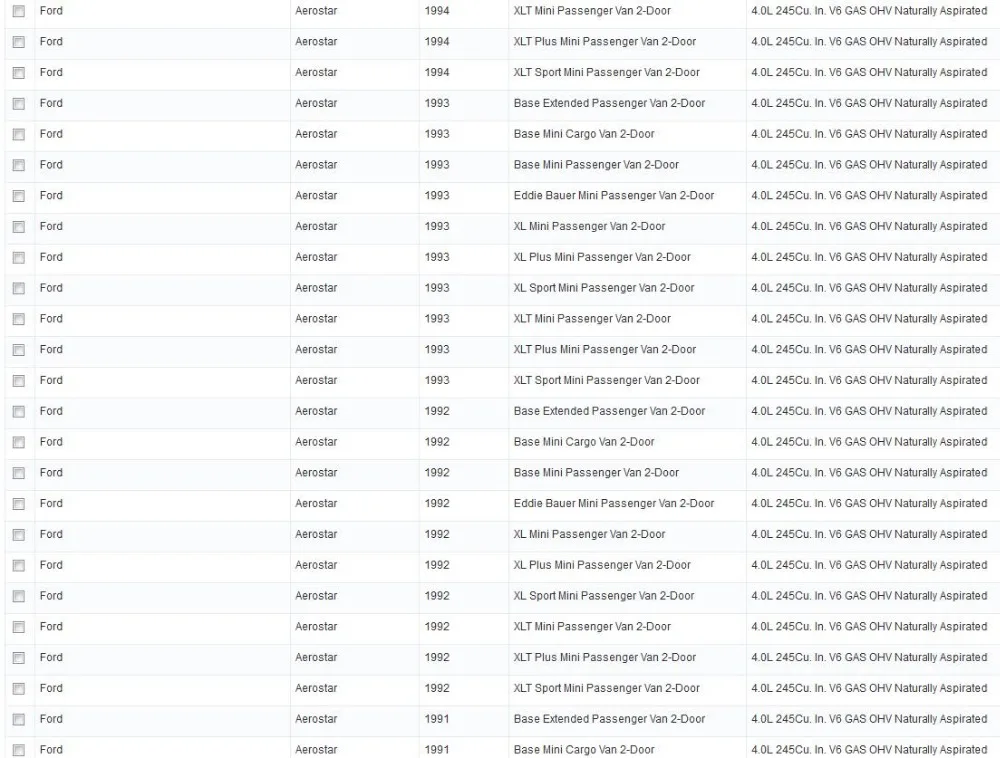Check the 1993 Eddie Bauer Mini Passenger Van row
This screenshot has height=758, width=1000.
tap(18, 196)
